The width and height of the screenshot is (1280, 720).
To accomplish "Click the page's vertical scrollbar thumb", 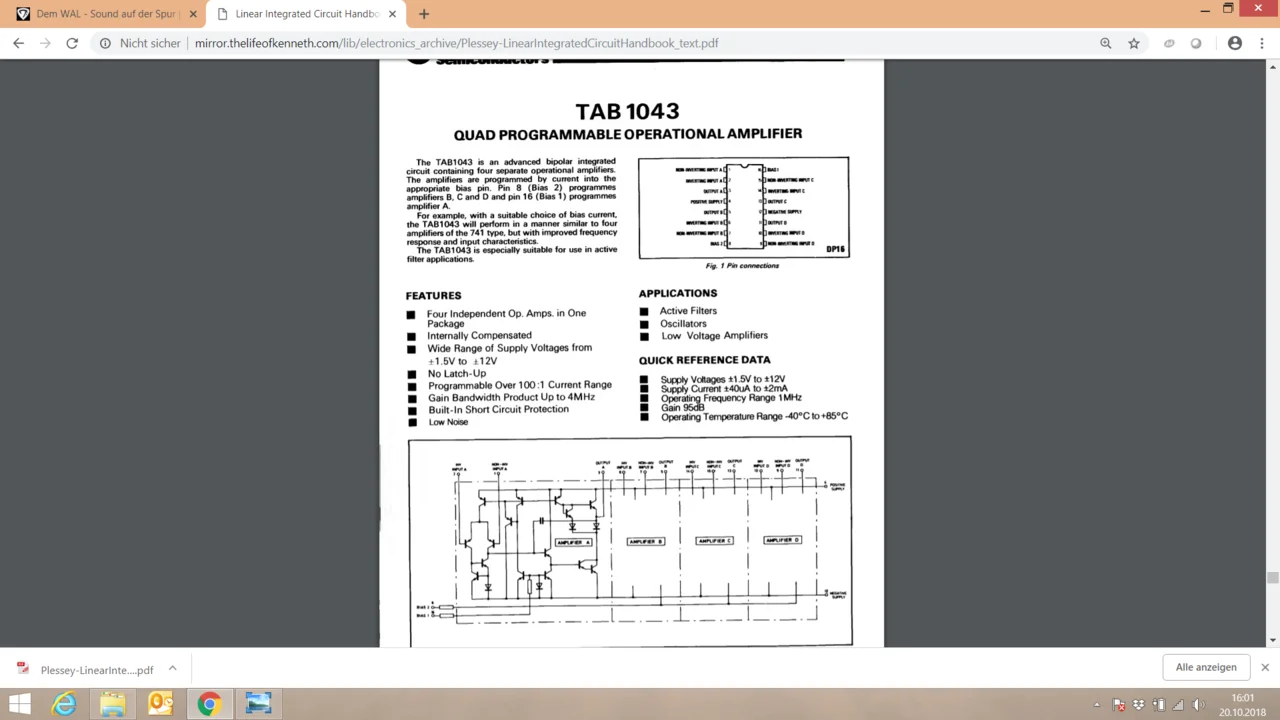I will (x=1272, y=578).
